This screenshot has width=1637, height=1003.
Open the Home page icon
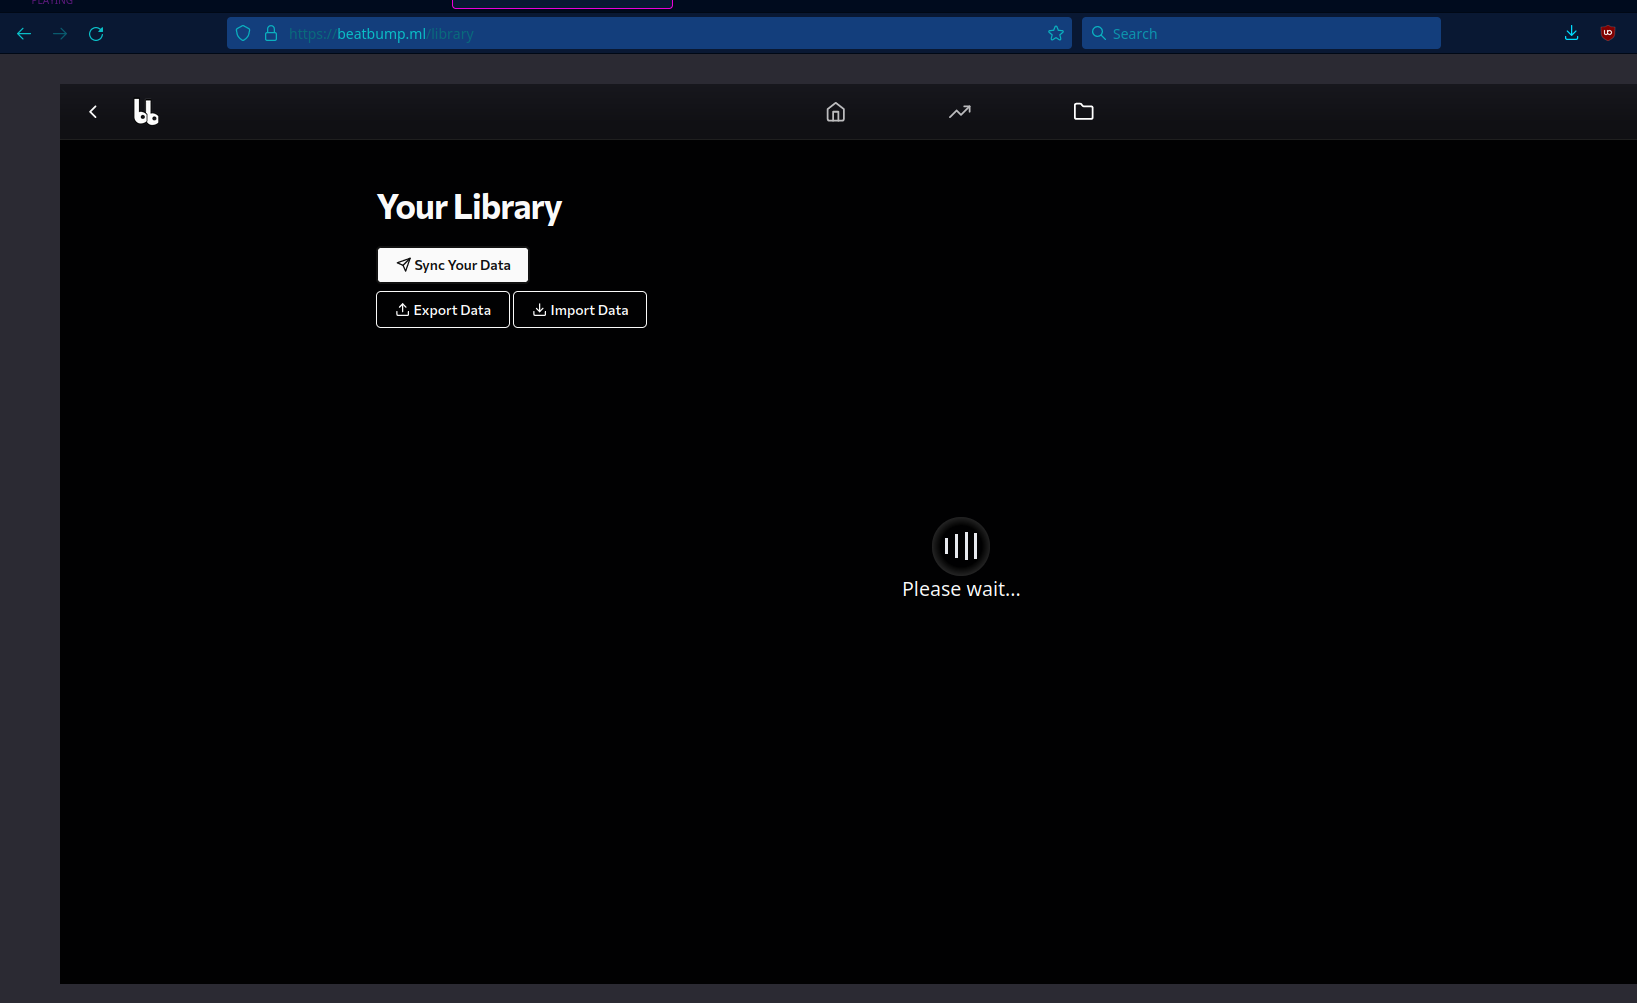(836, 112)
